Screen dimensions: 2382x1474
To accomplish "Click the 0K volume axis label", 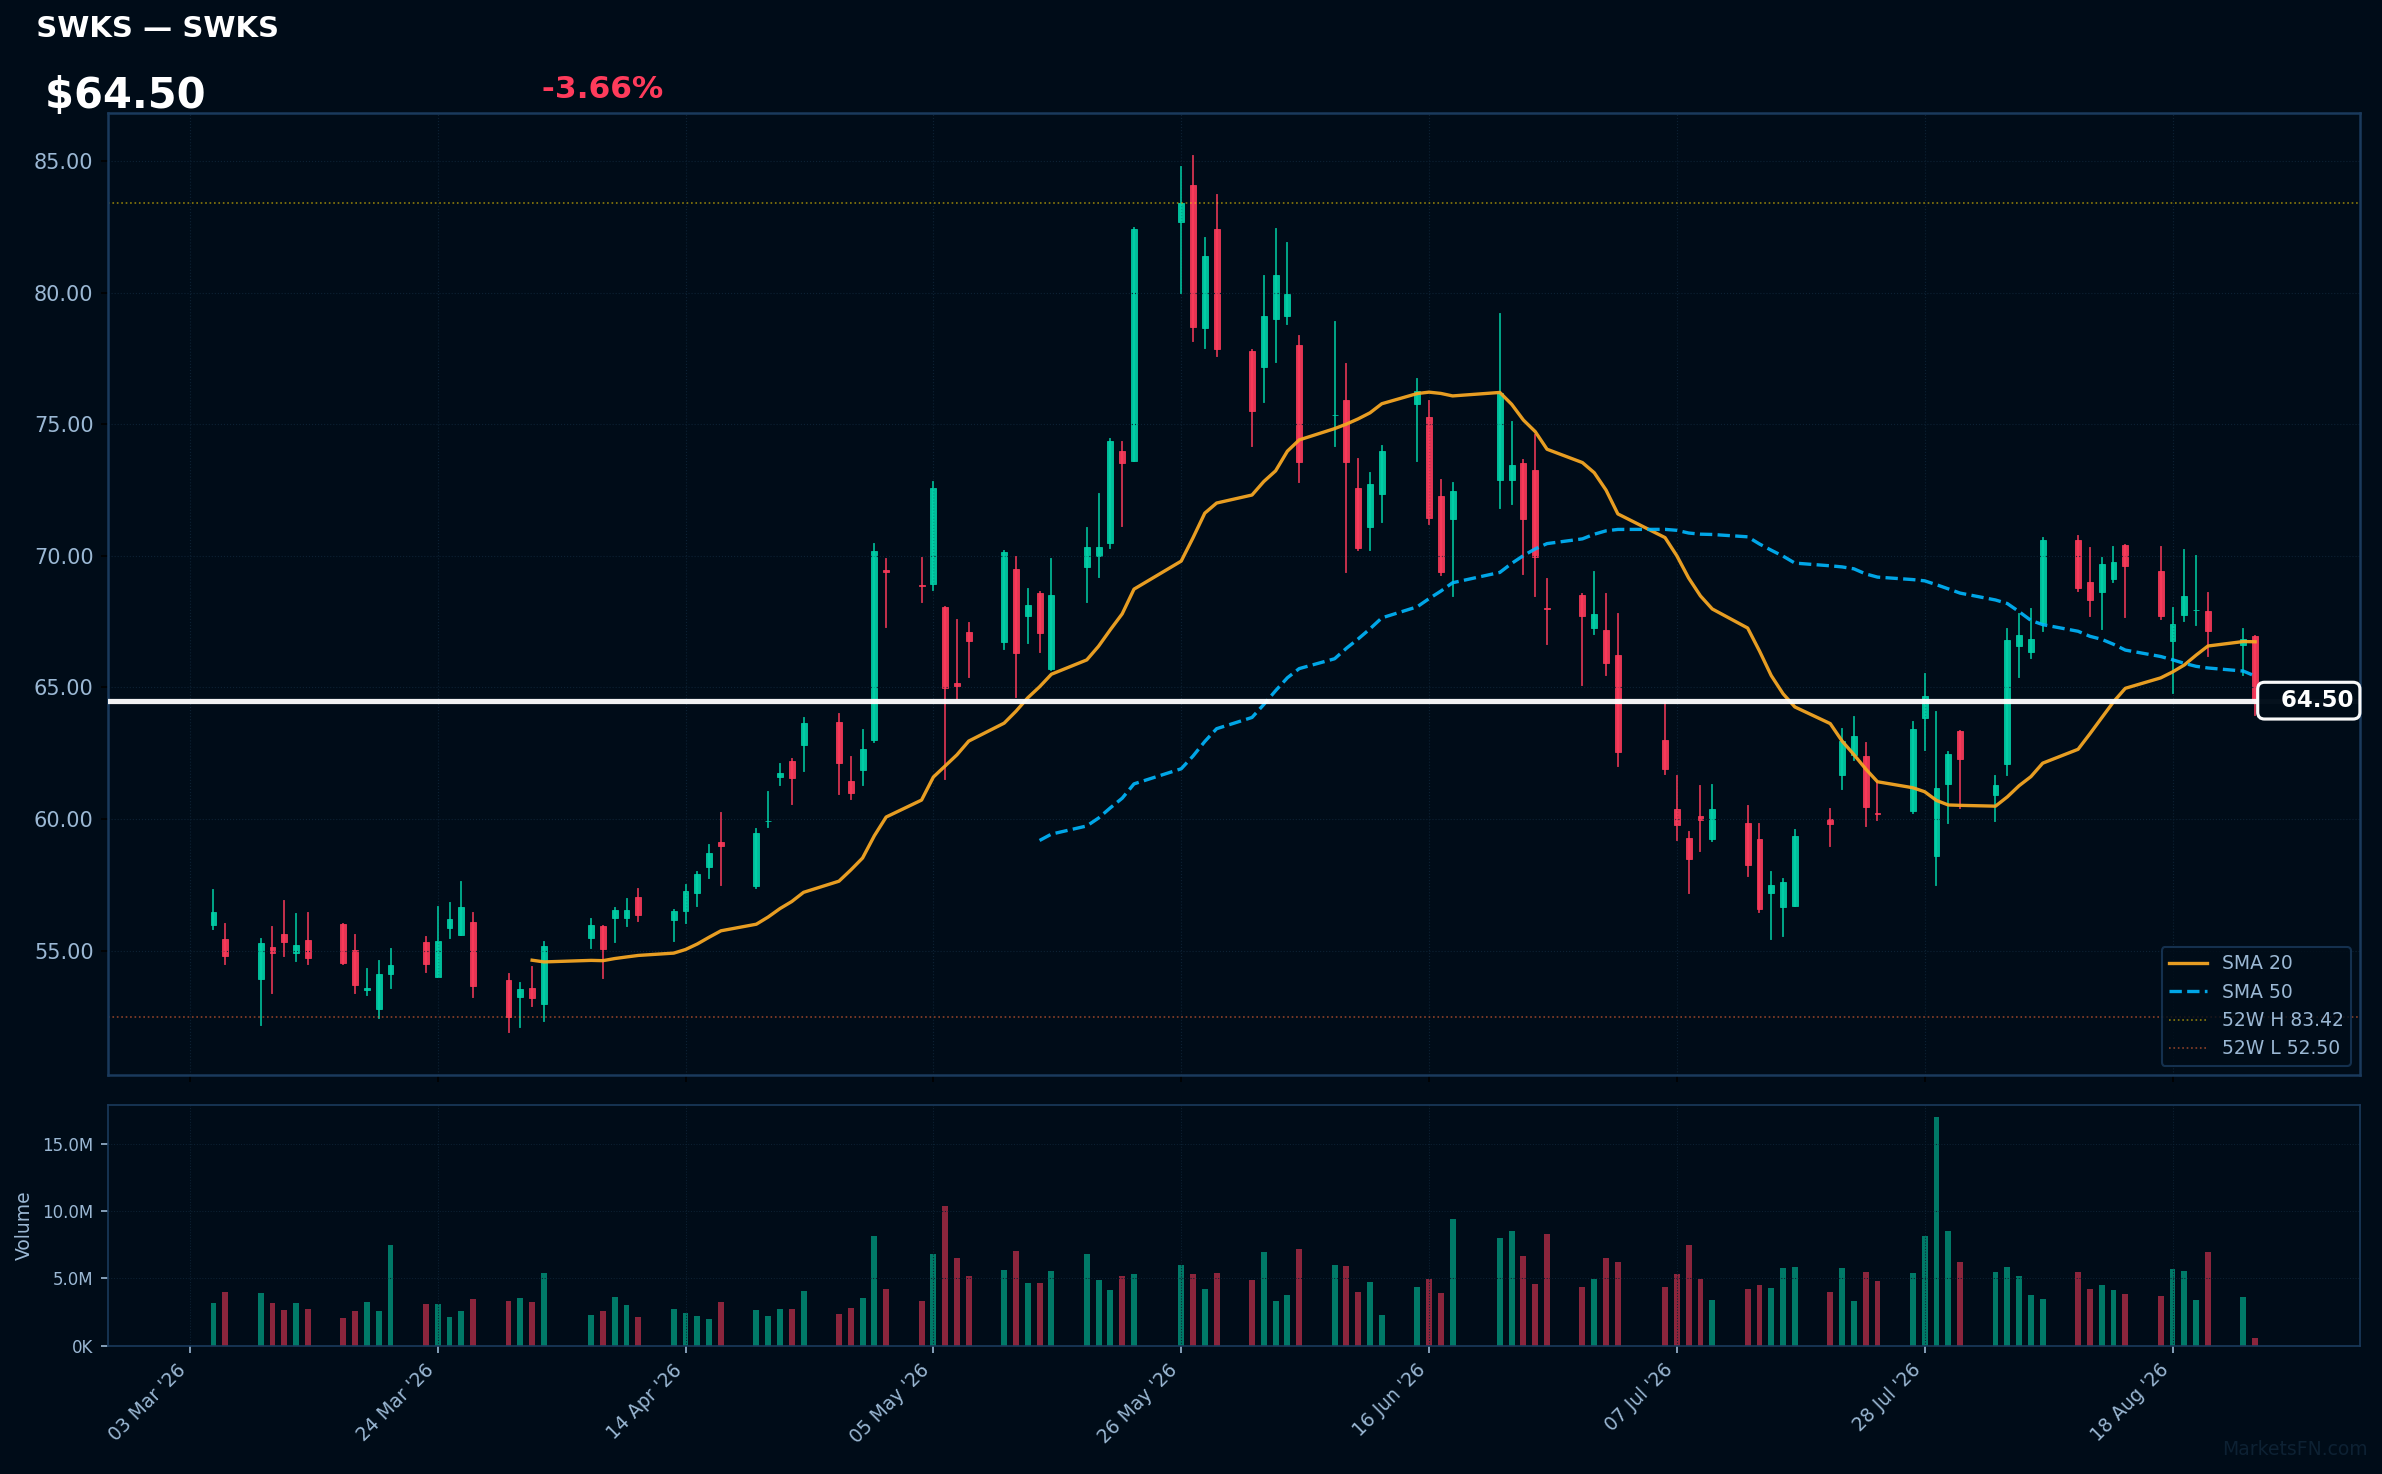I will (x=82, y=1347).
